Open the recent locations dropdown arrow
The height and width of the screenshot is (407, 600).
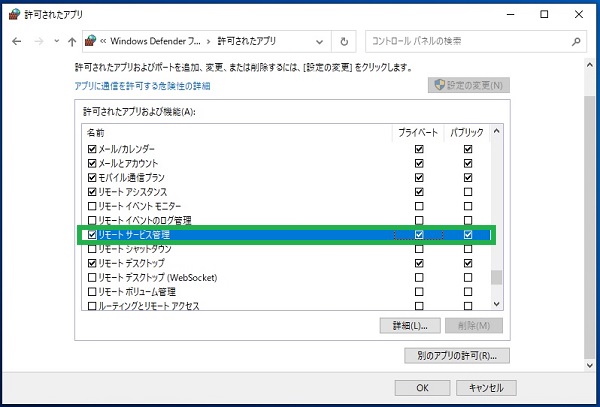(57, 41)
